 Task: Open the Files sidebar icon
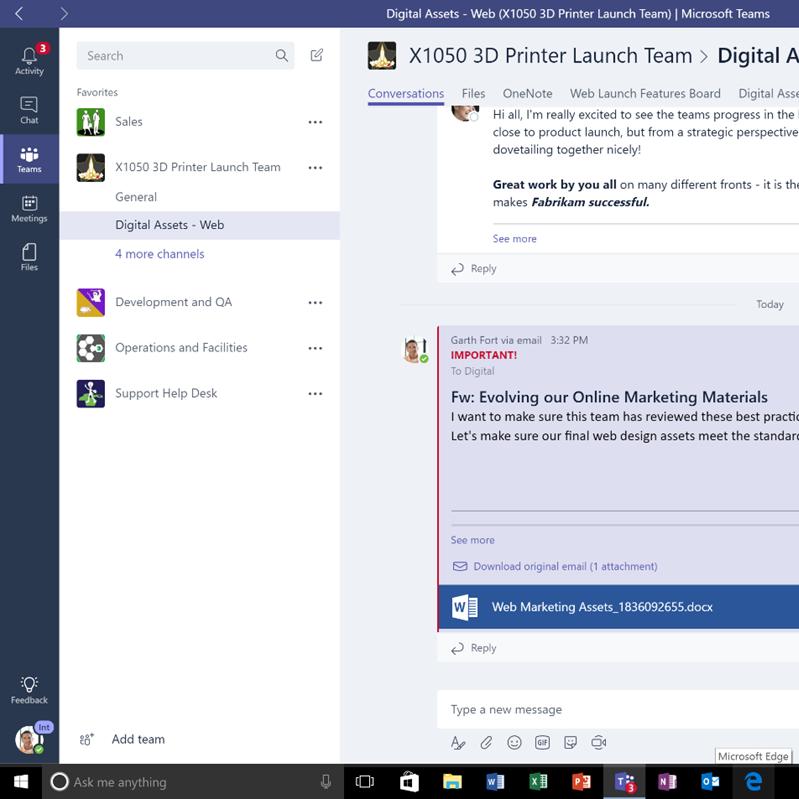coord(29,257)
